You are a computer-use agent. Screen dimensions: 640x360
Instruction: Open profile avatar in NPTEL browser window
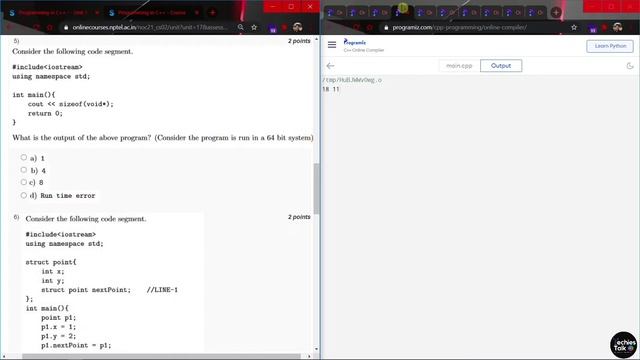pyautogui.click(x=298, y=27)
